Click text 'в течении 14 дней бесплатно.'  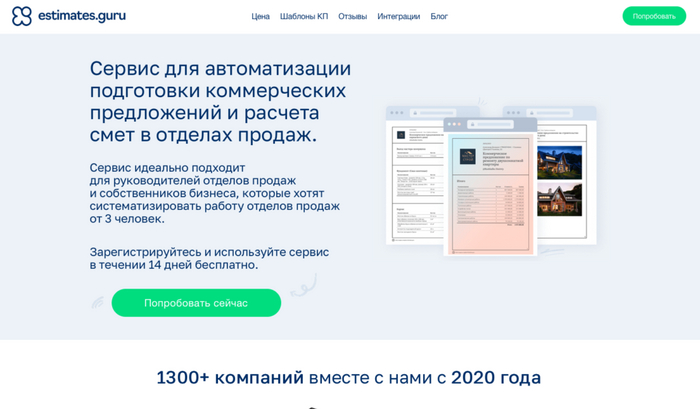(174, 265)
